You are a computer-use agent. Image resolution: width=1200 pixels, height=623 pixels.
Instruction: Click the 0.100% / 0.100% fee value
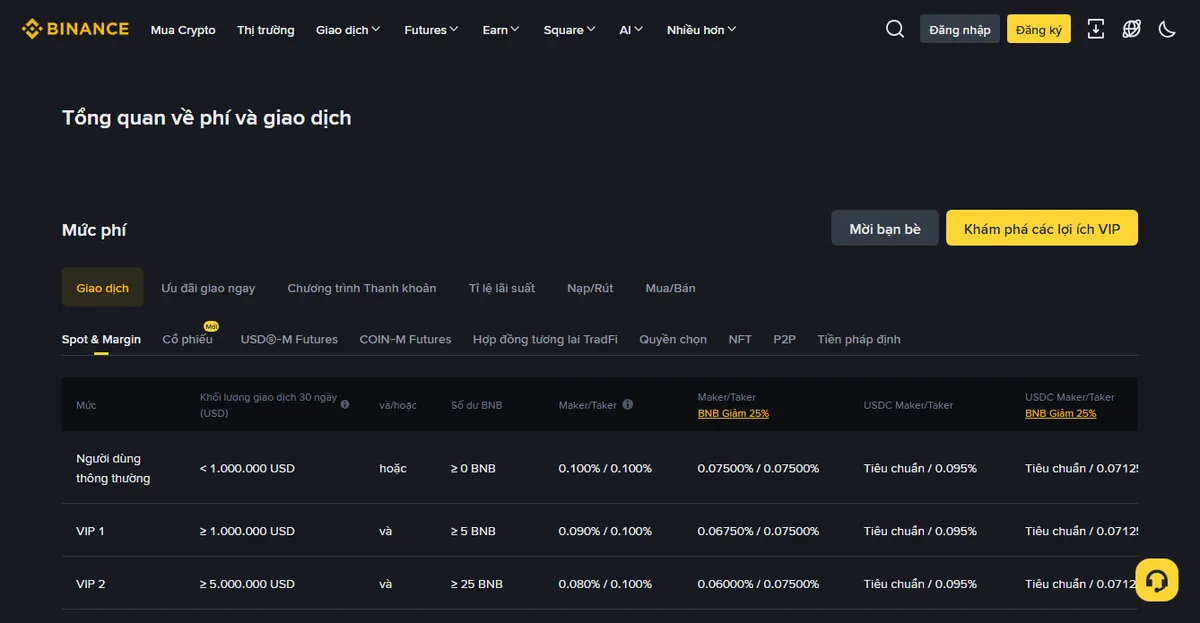tap(605, 468)
